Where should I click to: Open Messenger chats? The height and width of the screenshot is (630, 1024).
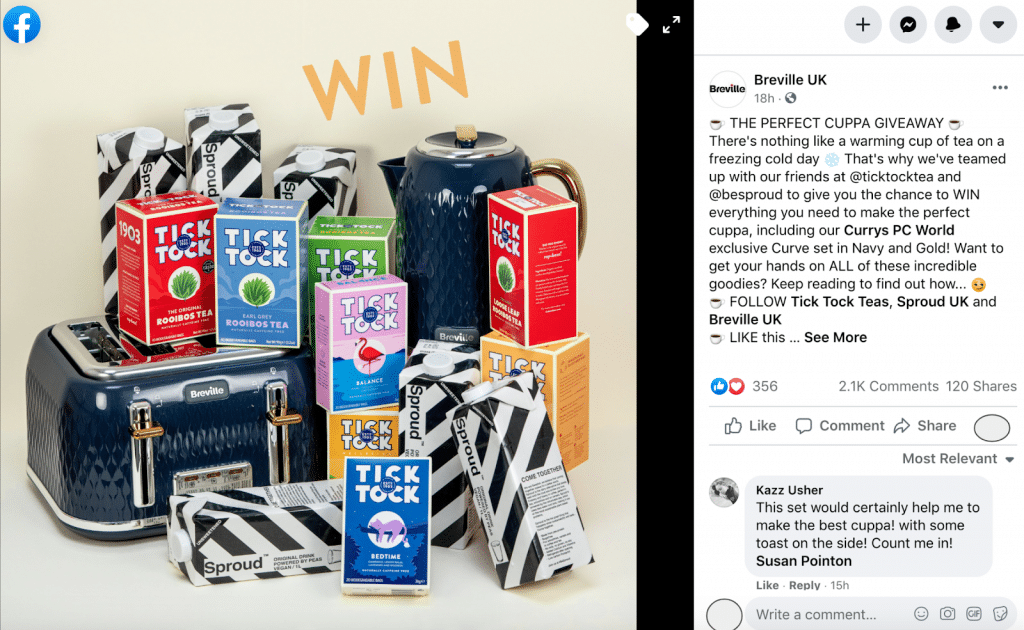click(x=908, y=25)
